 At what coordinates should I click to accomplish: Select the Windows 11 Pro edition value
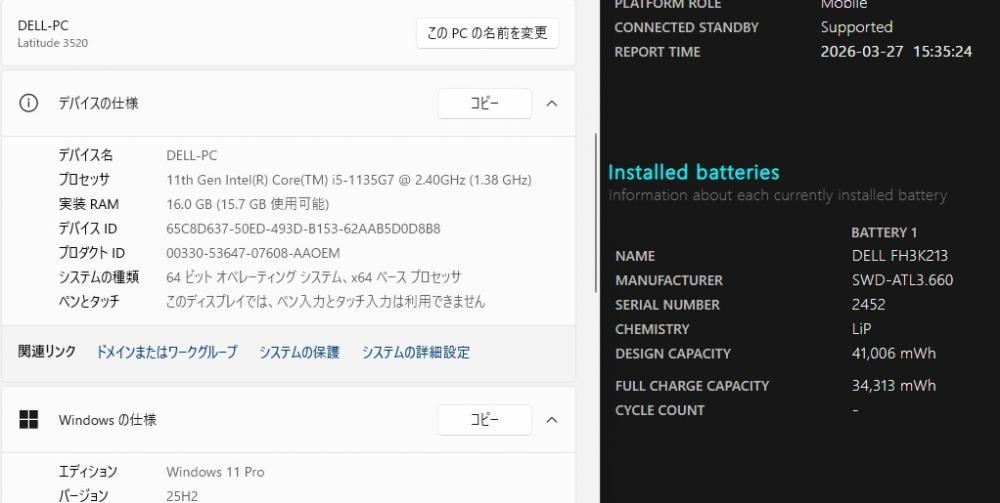click(x=215, y=472)
